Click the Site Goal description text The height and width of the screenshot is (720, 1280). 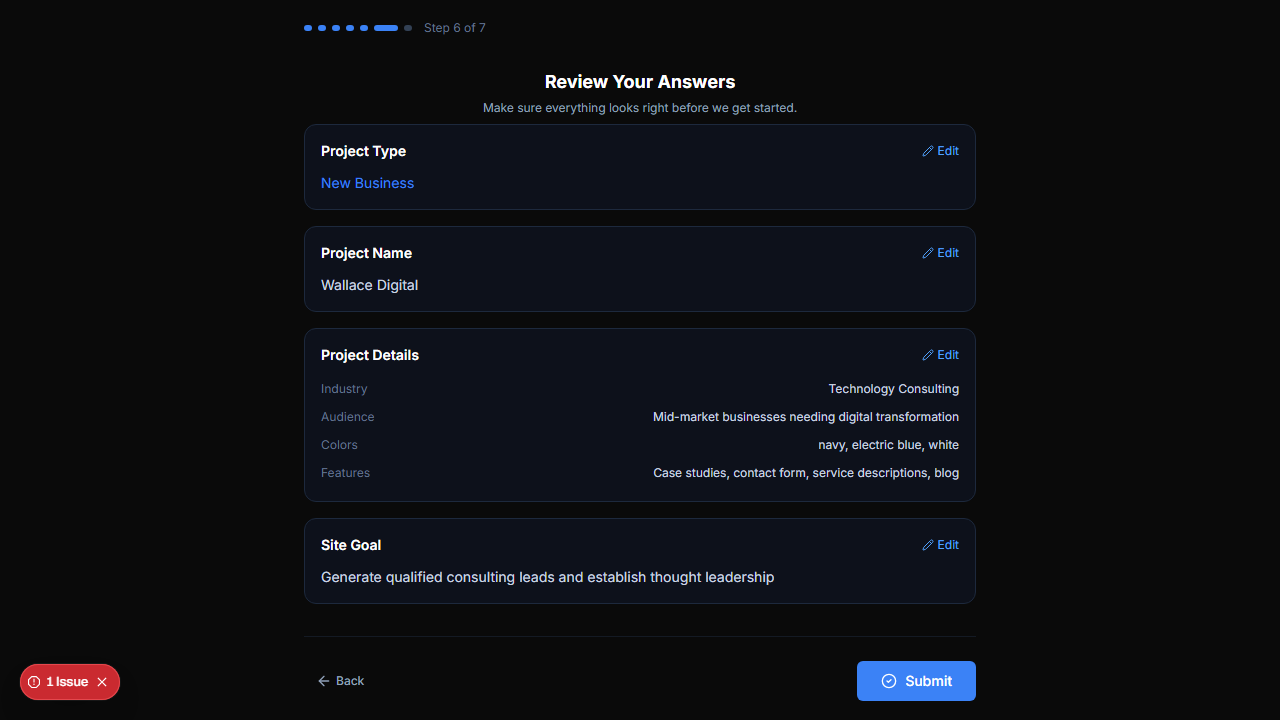547,577
